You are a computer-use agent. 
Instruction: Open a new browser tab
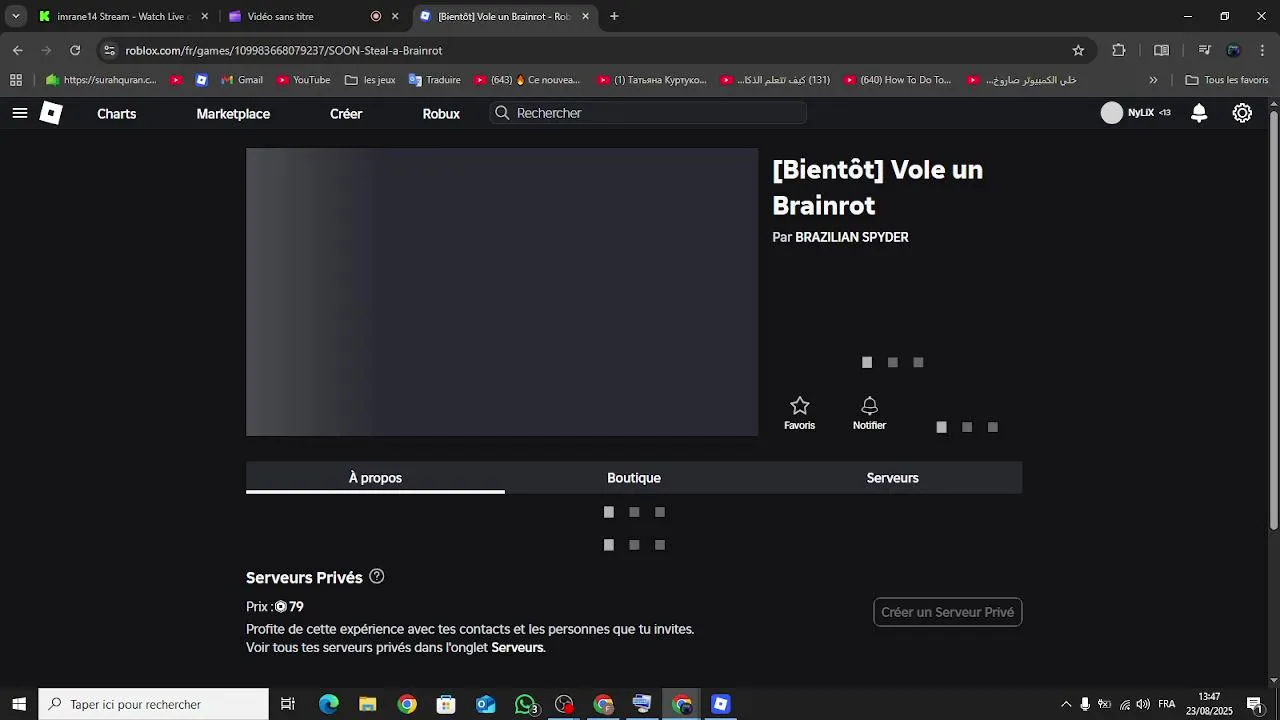pyautogui.click(x=614, y=16)
